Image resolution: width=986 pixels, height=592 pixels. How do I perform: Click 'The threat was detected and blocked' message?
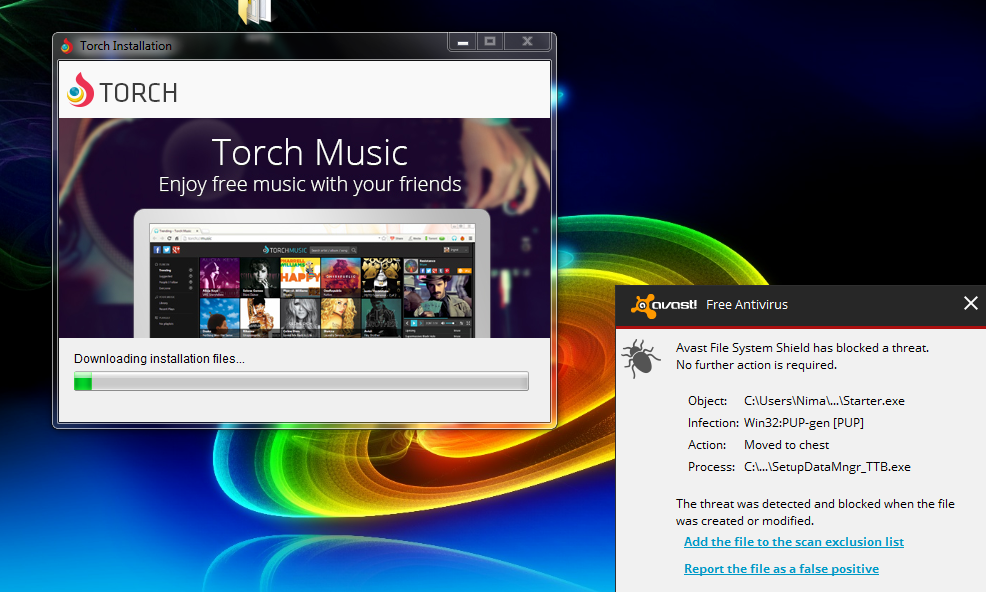click(x=815, y=512)
